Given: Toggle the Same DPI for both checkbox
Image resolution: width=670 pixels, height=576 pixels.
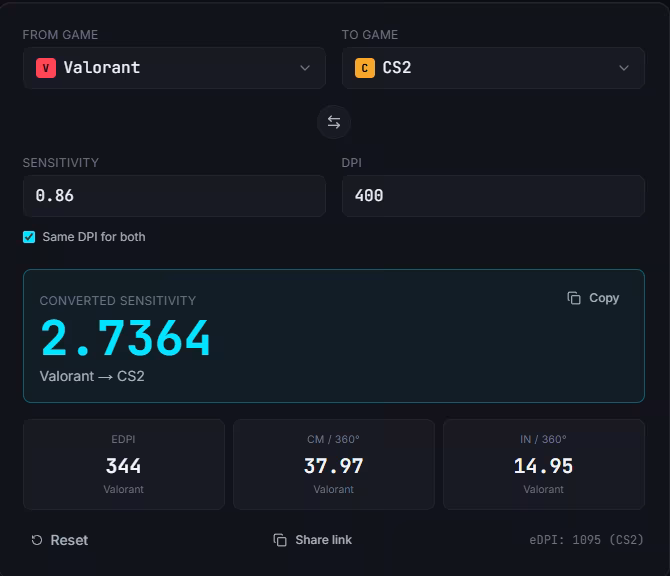Looking at the screenshot, I should (x=29, y=237).
